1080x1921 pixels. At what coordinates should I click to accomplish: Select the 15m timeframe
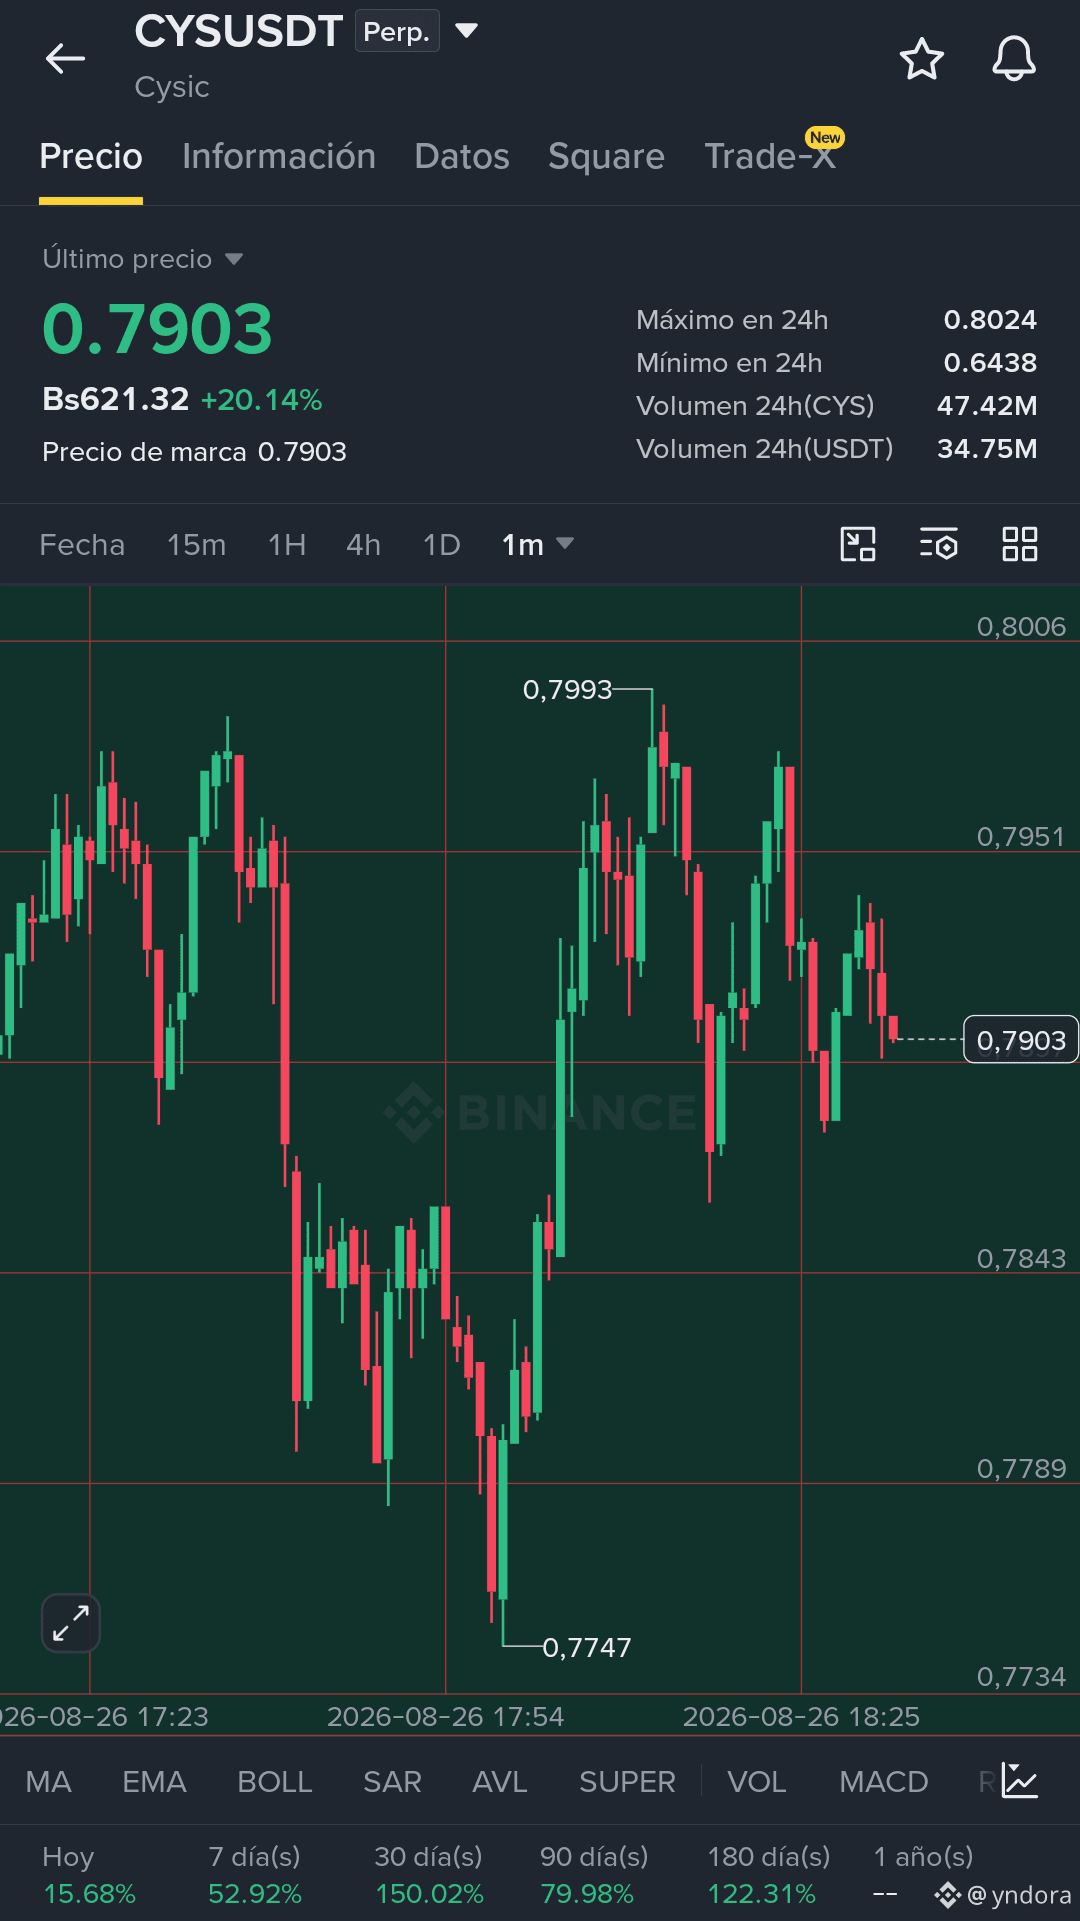tap(196, 545)
